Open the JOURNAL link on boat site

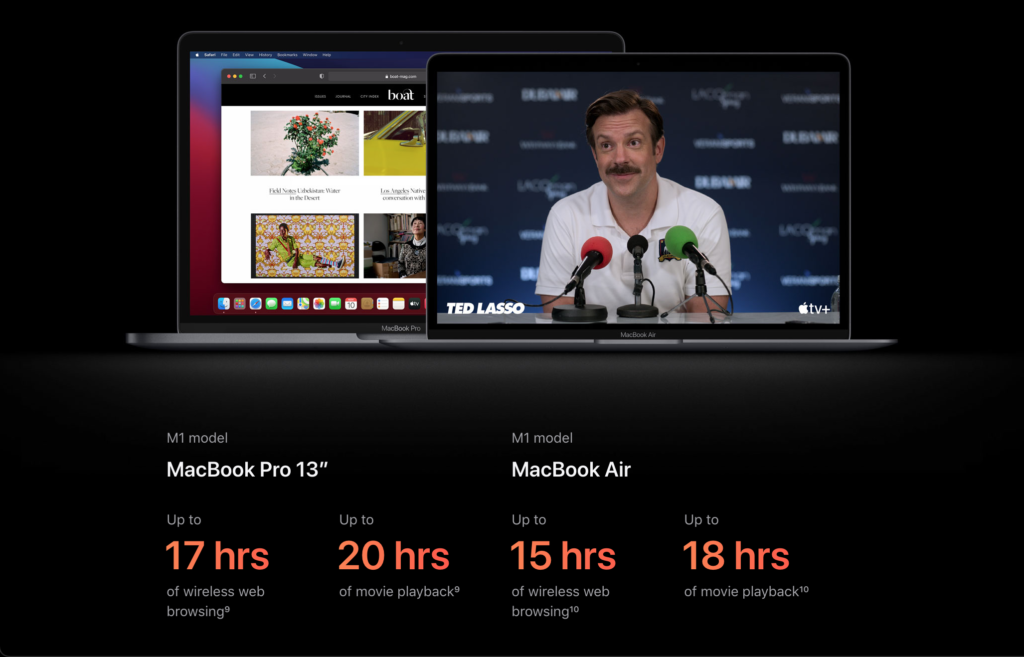coord(343,97)
